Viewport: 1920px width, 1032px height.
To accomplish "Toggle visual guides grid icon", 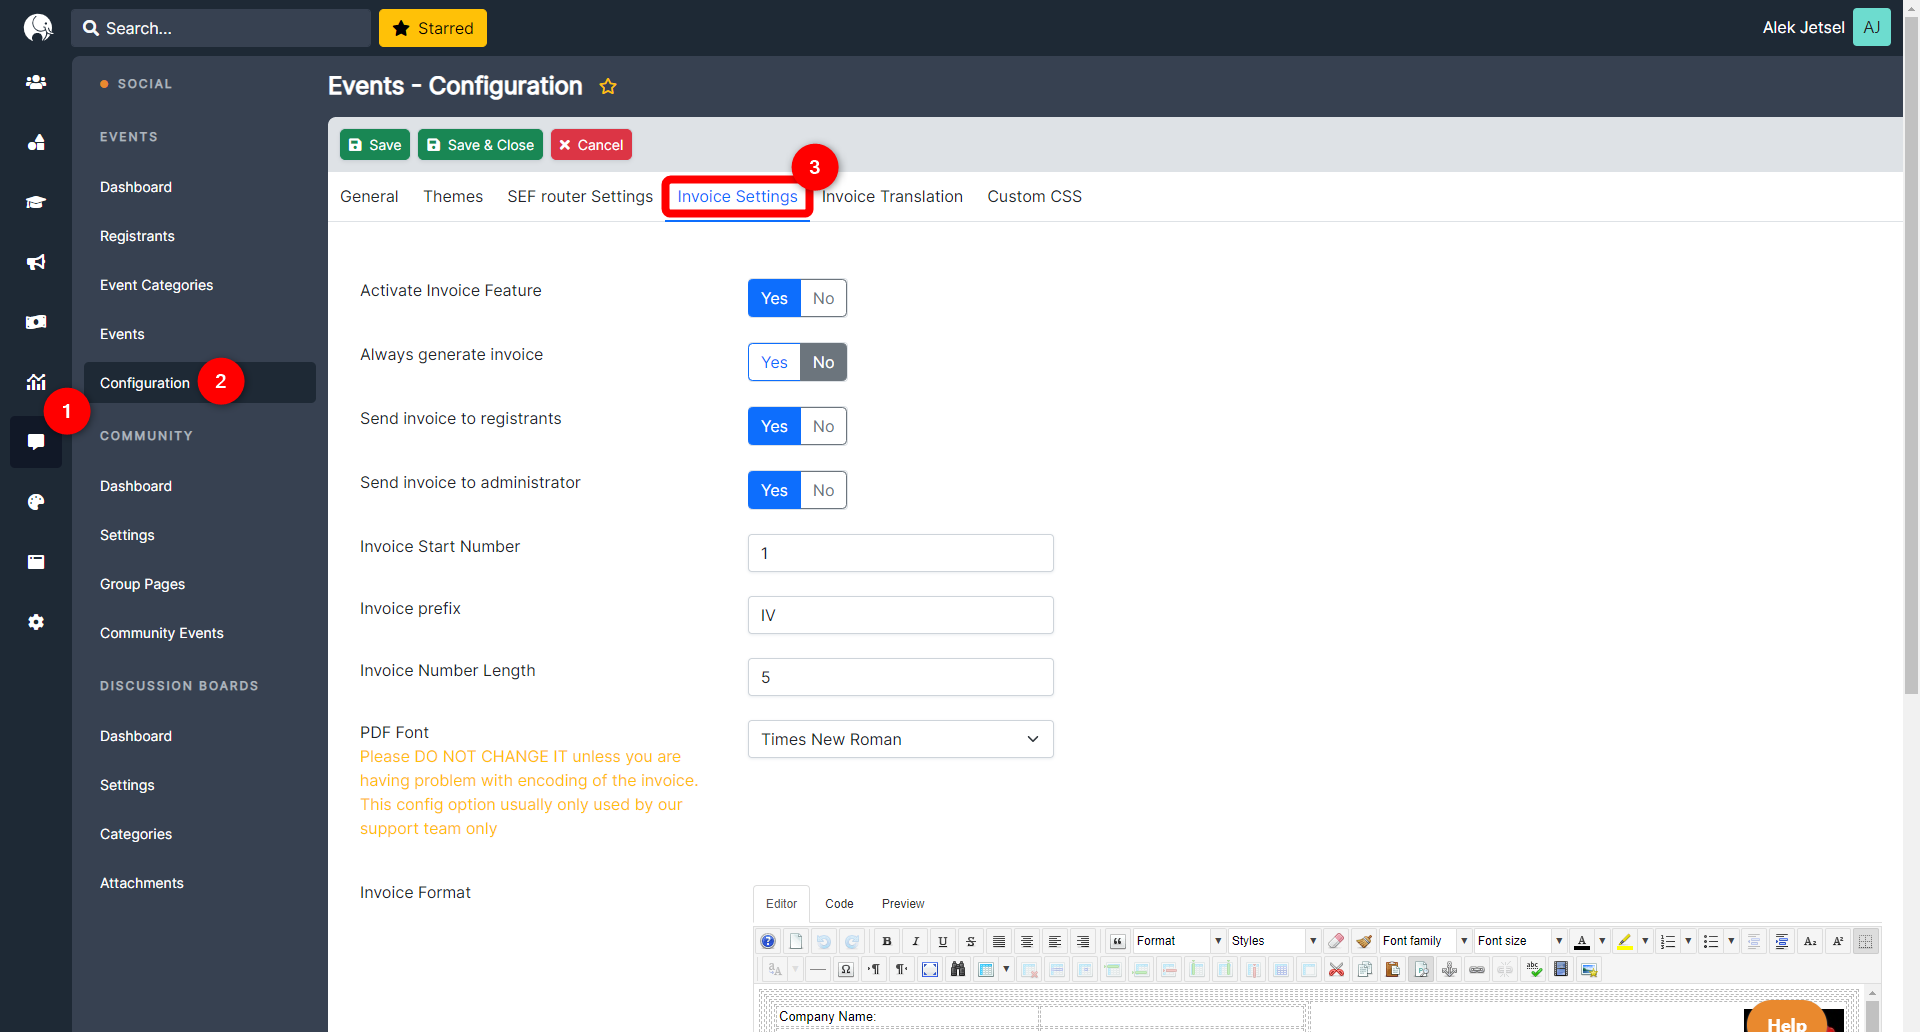I will pos(1866,941).
